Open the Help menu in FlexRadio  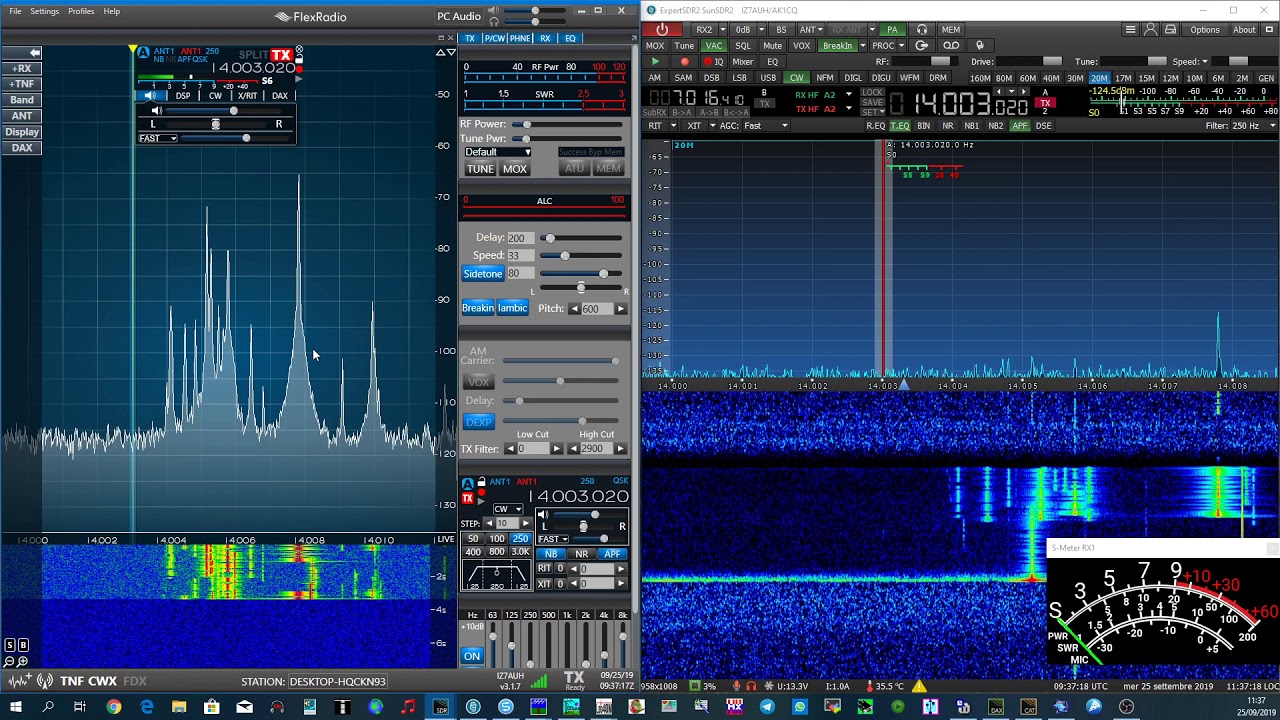(112, 11)
